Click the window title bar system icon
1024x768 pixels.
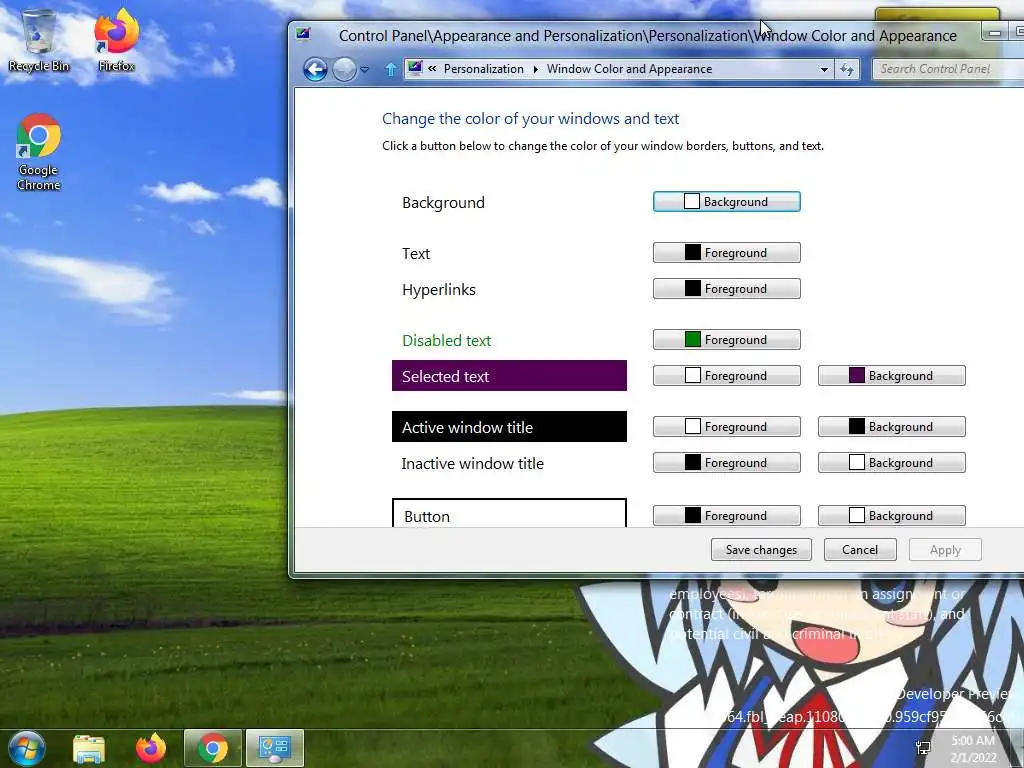(x=303, y=34)
